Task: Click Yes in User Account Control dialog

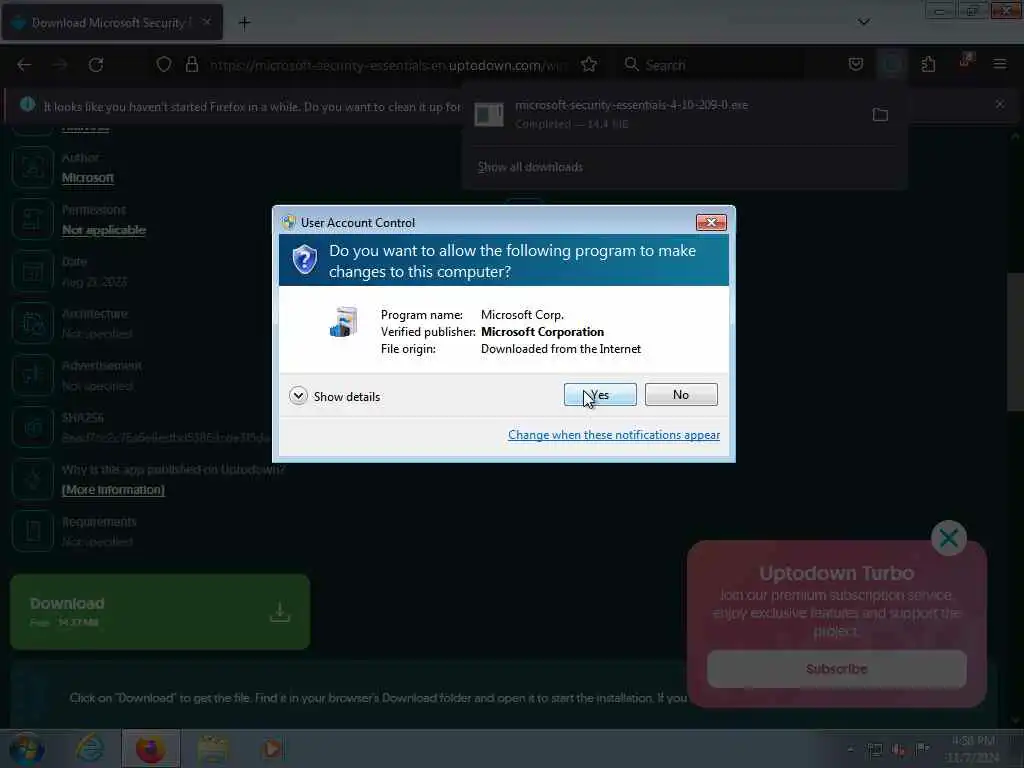Action: 600,394
